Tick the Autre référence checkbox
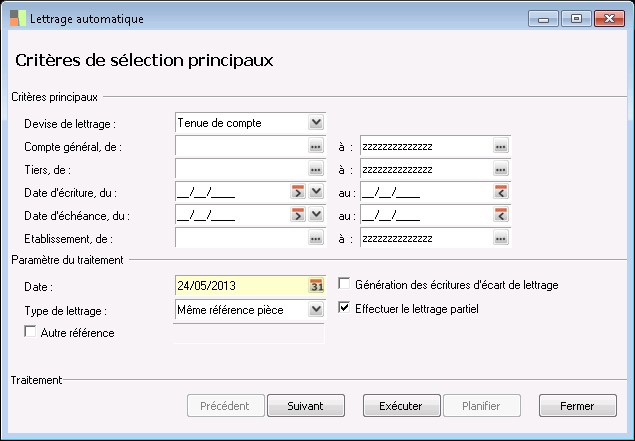This screenshot has height=441, width=635. click(x=30, y=332)
